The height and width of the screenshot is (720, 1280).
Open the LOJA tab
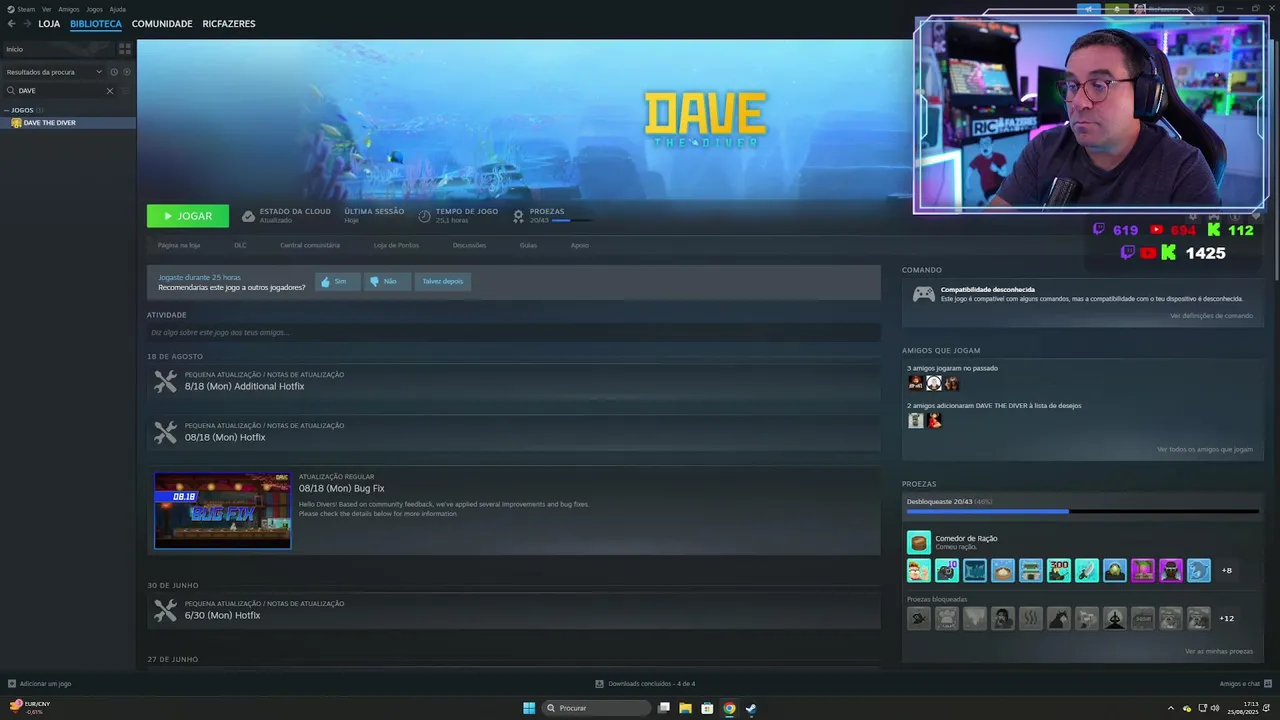49,24
